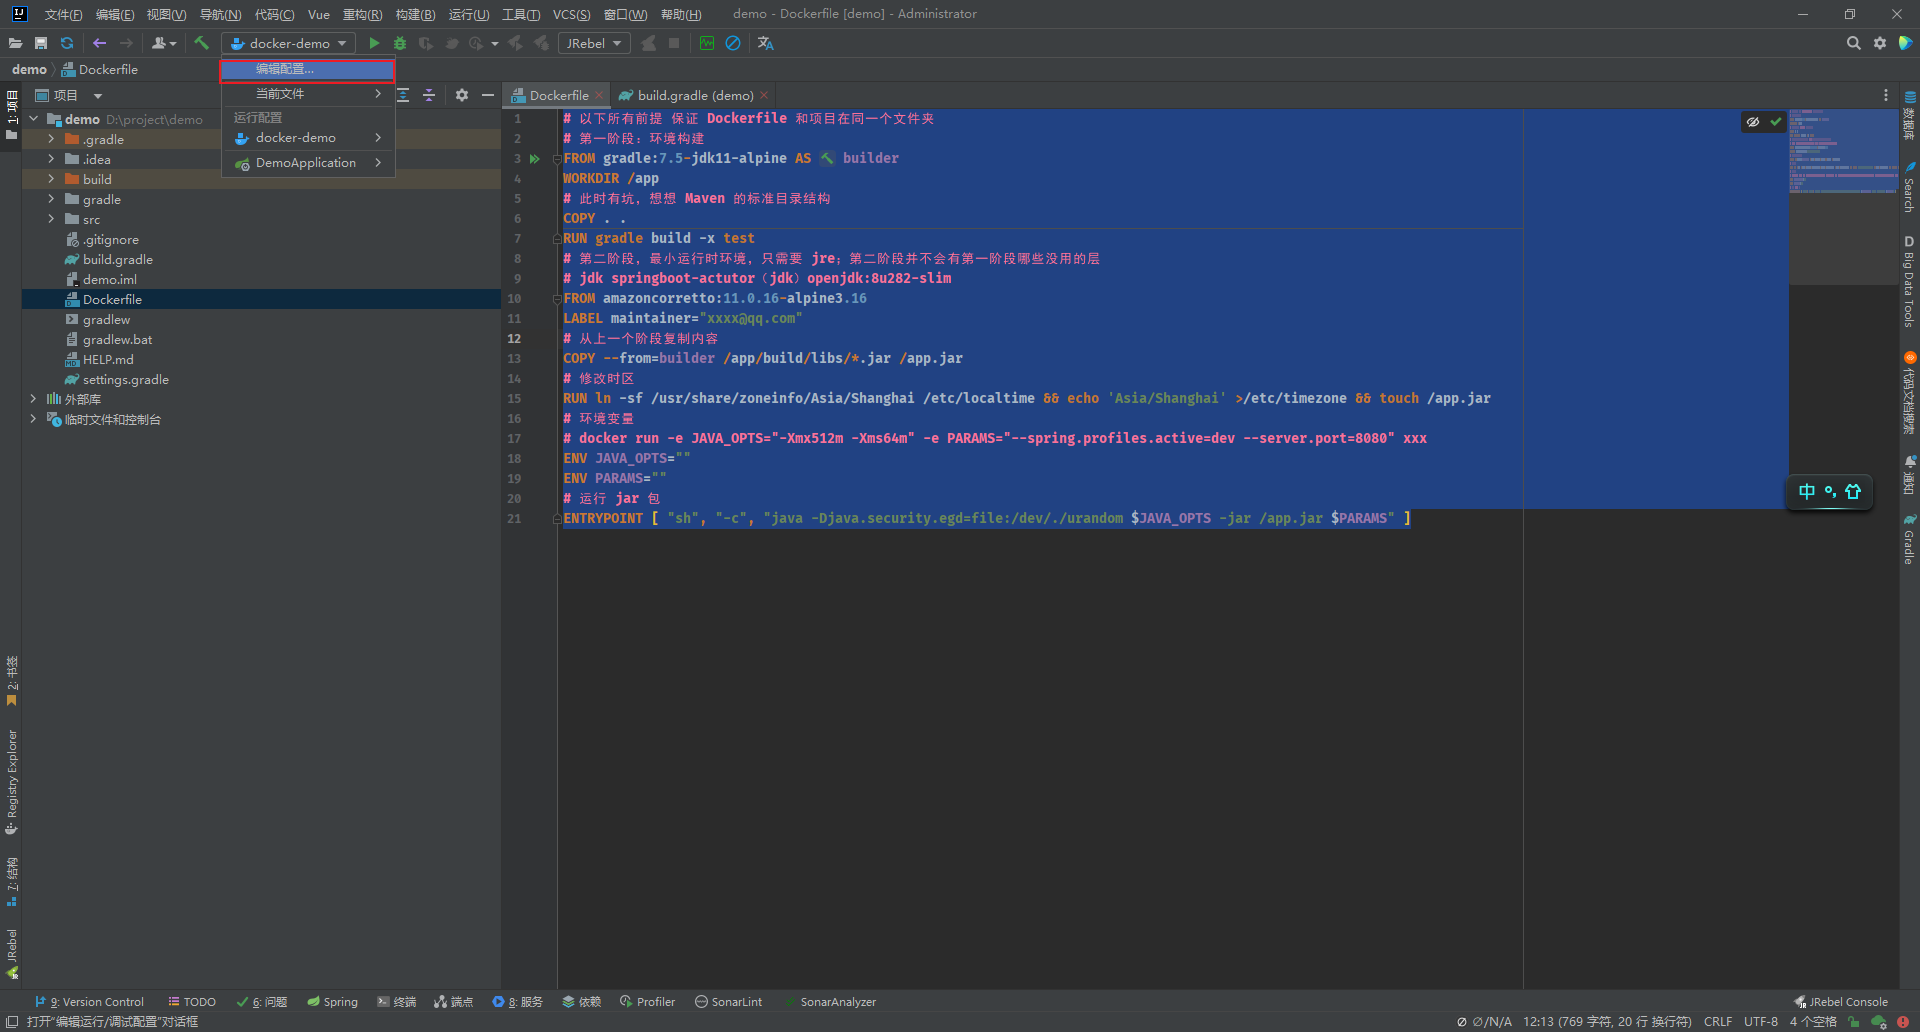Click the collapse-all icon in project panel header
Screen dimensions: 1920x1032
point(429,95)
